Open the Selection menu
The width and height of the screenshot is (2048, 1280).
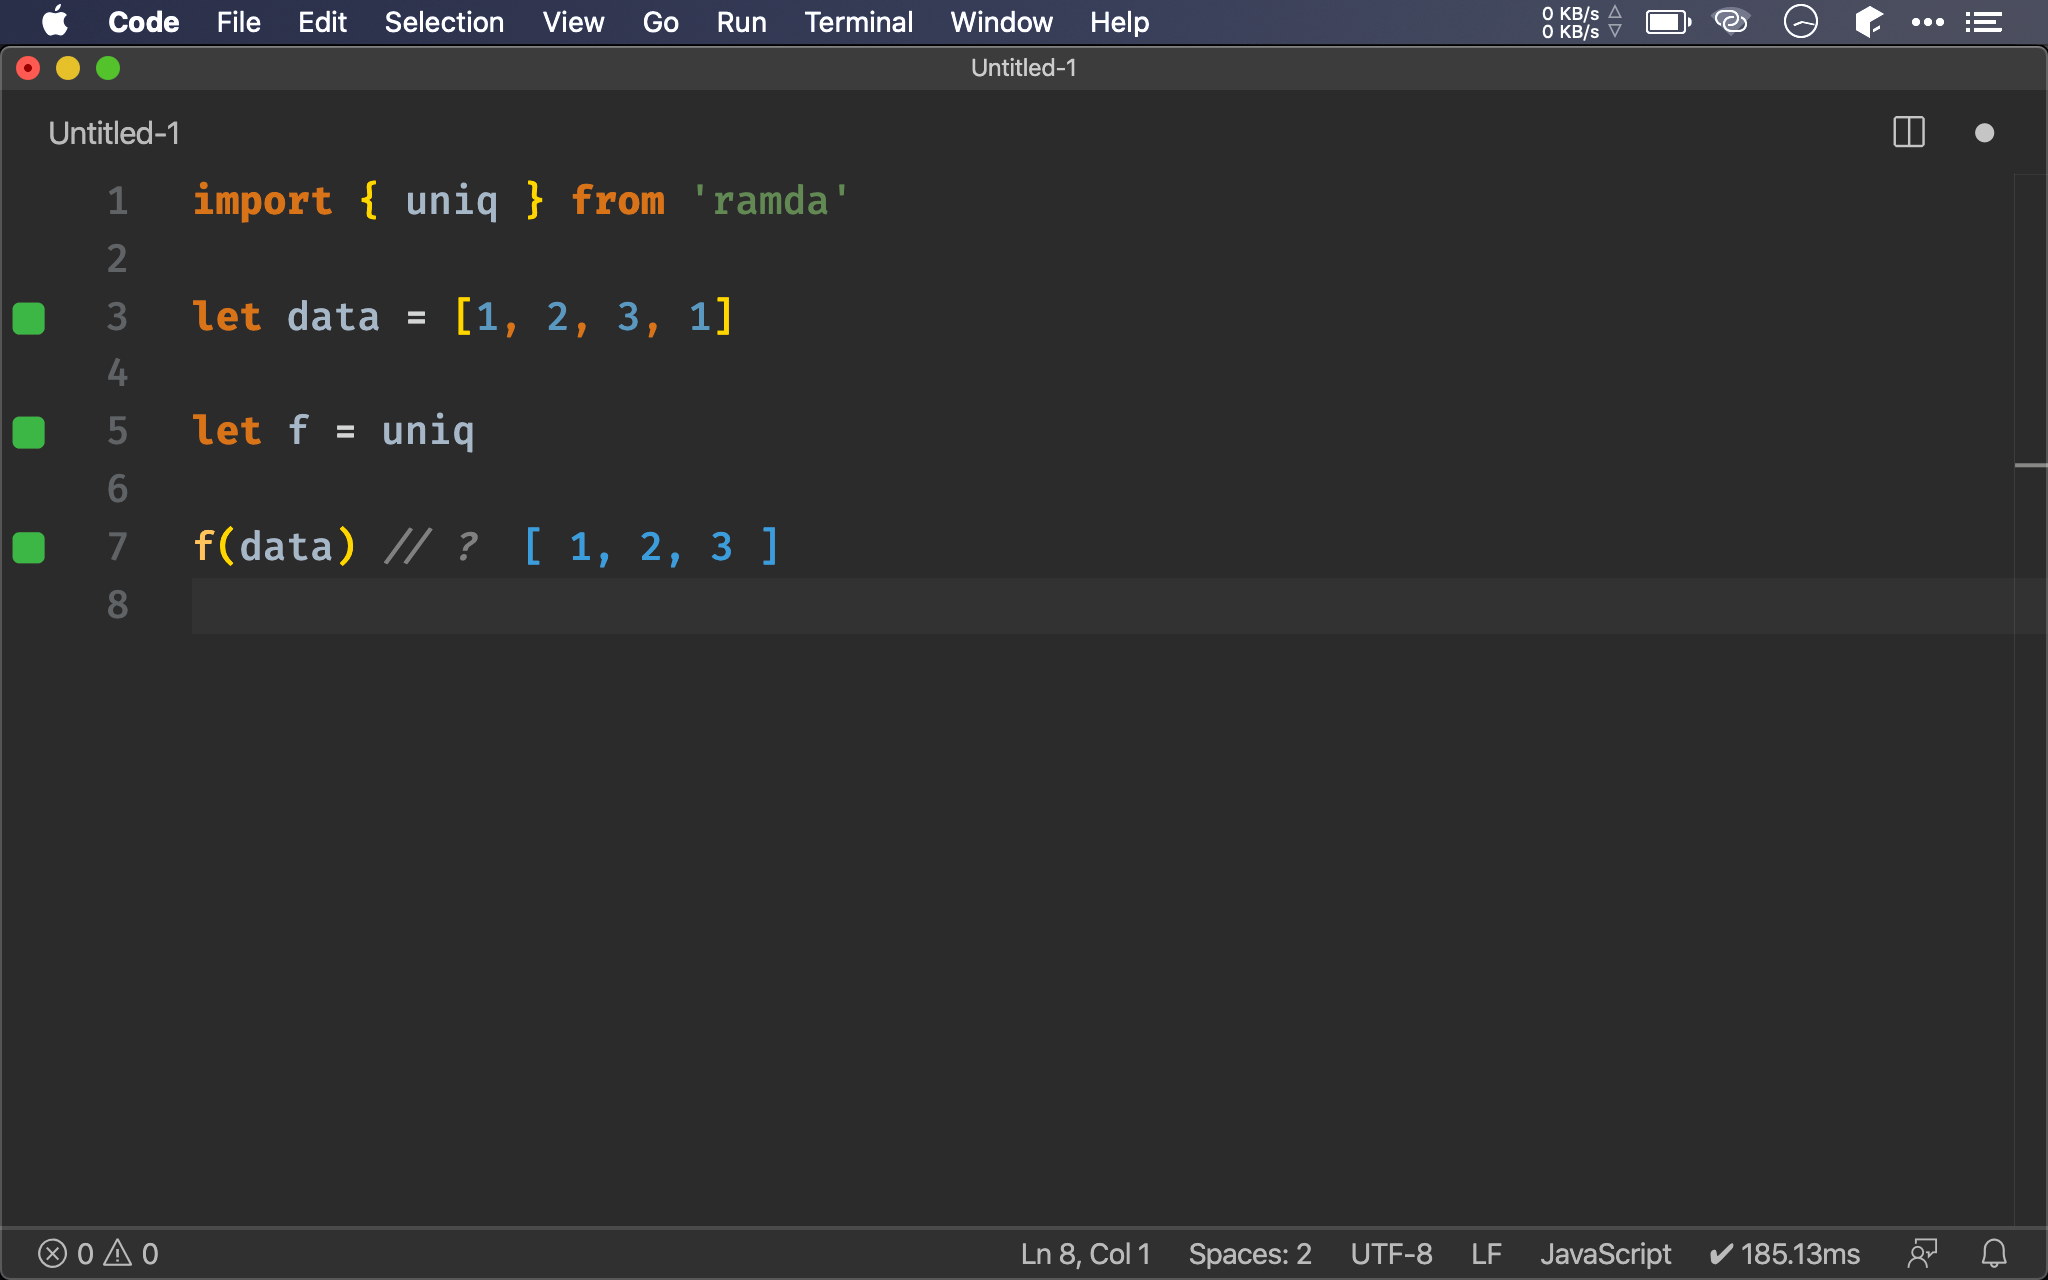tap(444, 22)
